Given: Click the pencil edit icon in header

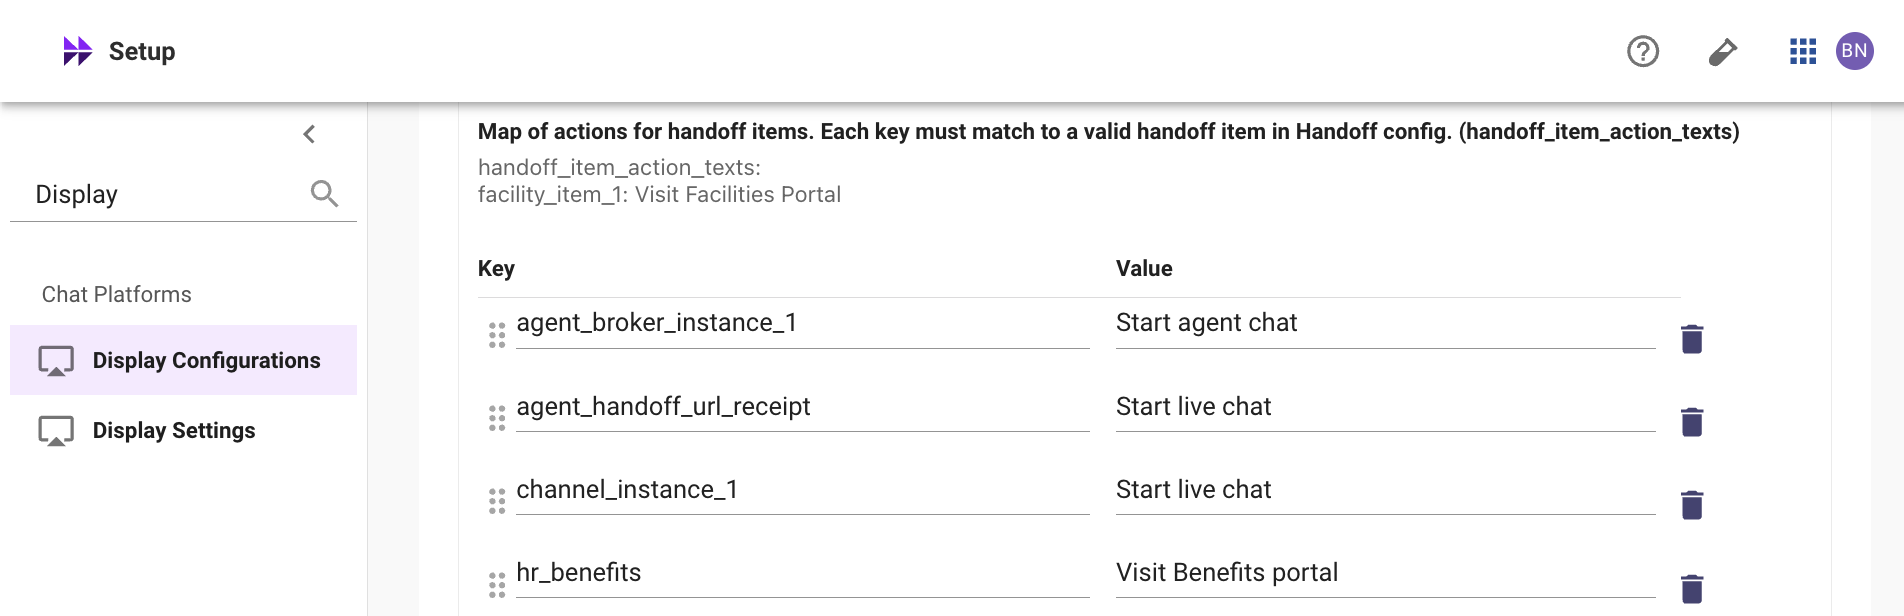Looking at the screenshot, I should (x=1722, y=51).
